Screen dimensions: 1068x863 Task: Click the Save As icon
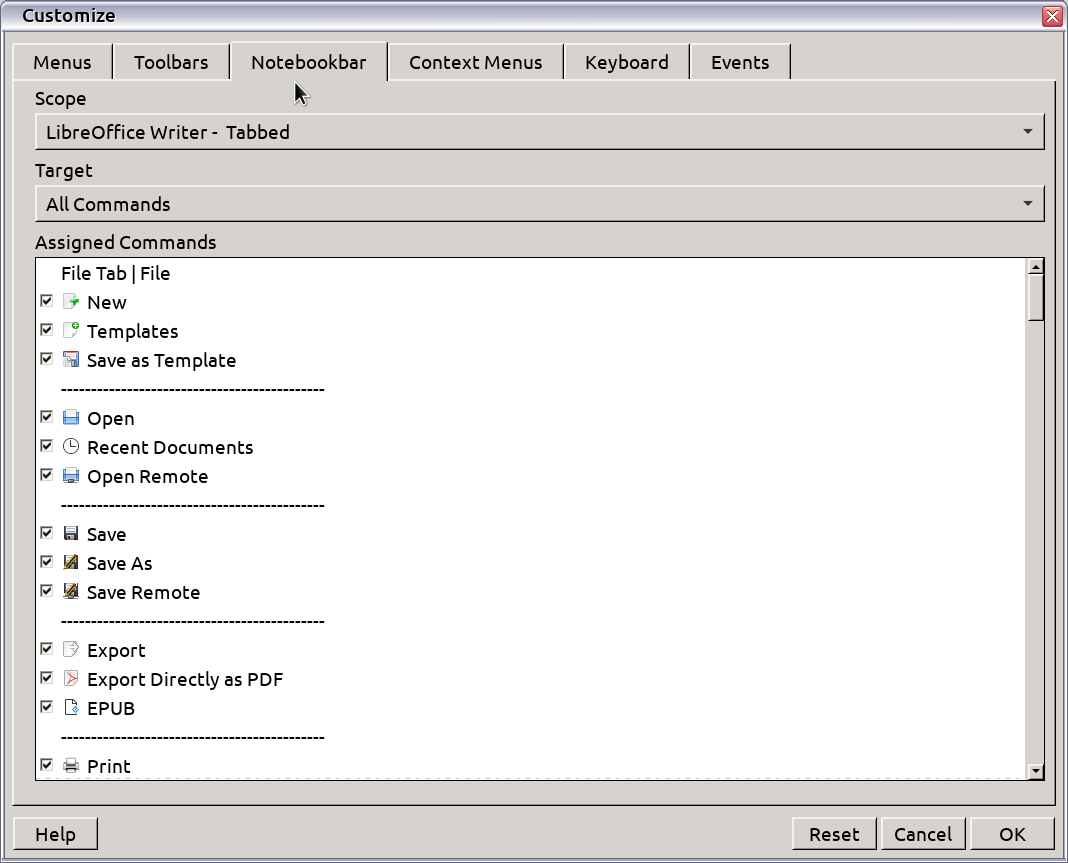click(71, 562)
